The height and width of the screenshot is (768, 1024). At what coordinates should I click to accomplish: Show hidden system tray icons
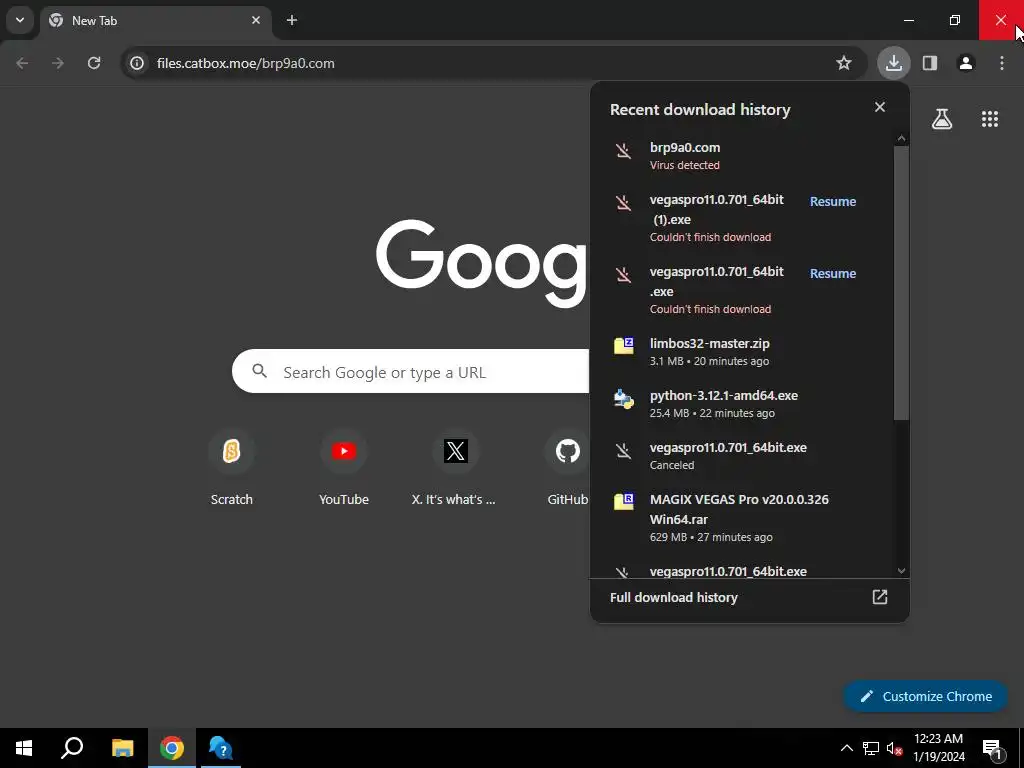846,748
